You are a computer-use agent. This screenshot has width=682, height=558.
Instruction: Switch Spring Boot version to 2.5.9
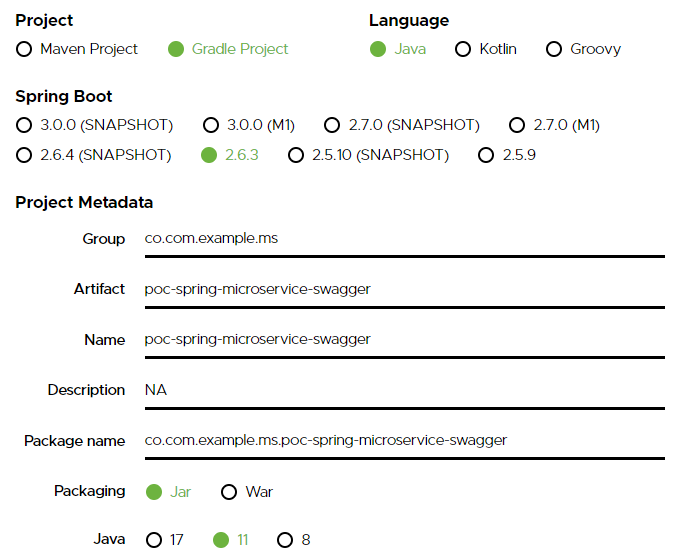coord(486,155)
